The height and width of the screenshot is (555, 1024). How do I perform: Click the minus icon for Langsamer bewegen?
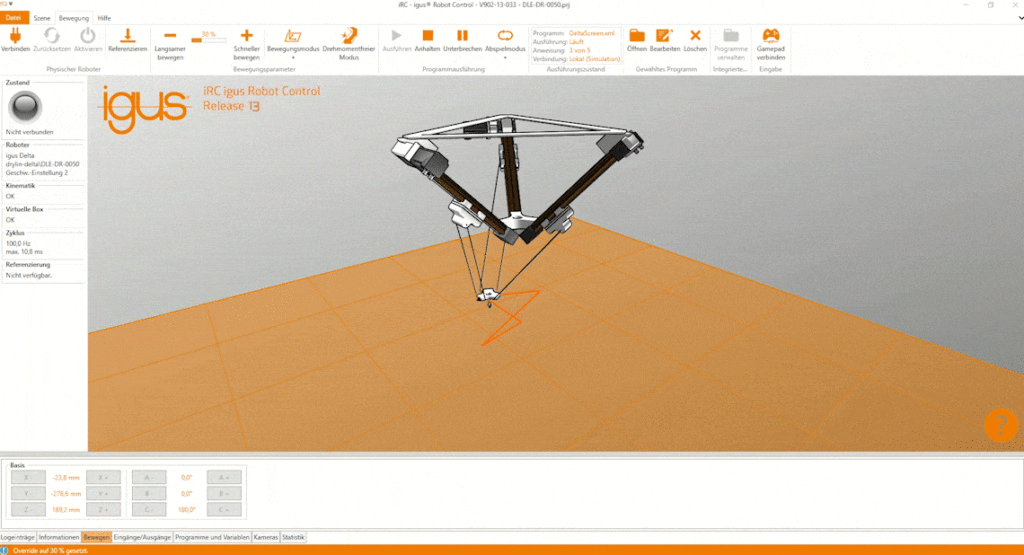170,35
